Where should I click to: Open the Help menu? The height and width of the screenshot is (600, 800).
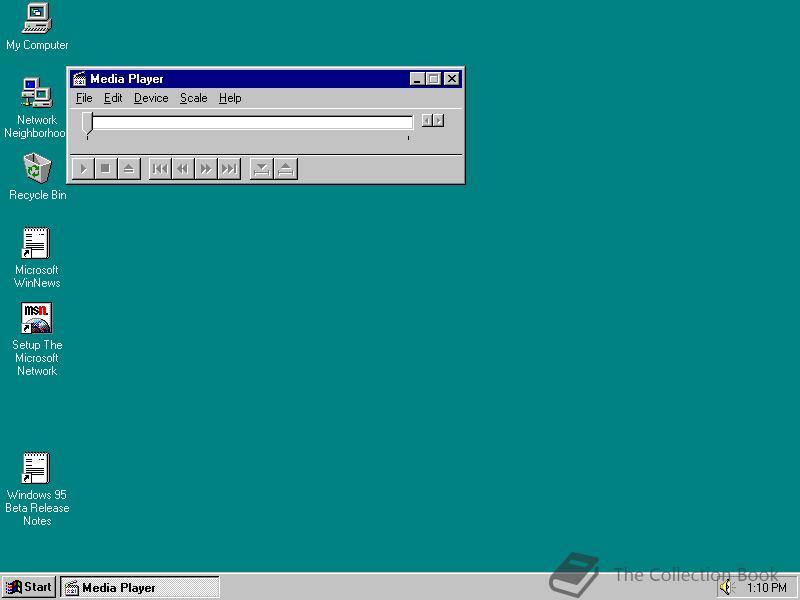[x=230, y=98]
